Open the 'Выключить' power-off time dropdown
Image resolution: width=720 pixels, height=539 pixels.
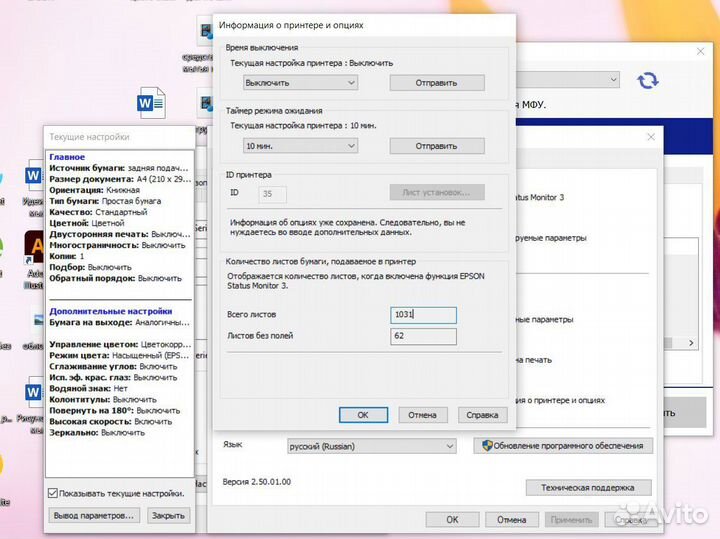click(x=300, y=83)
